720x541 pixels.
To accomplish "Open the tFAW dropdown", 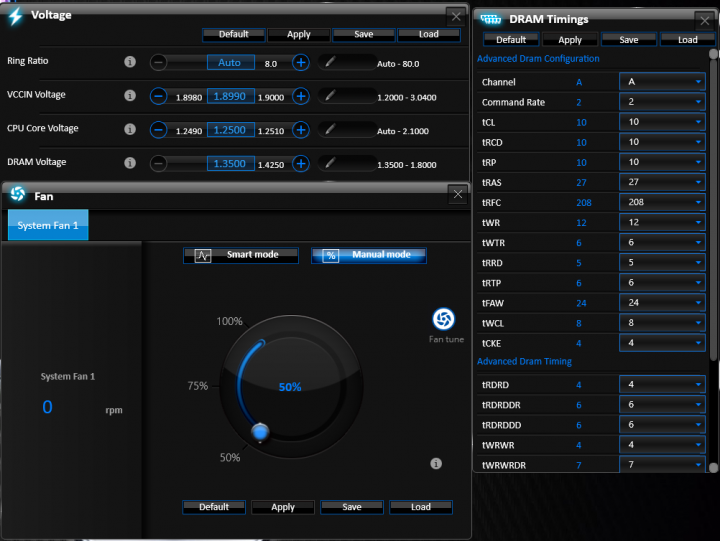I will (662, 303).
